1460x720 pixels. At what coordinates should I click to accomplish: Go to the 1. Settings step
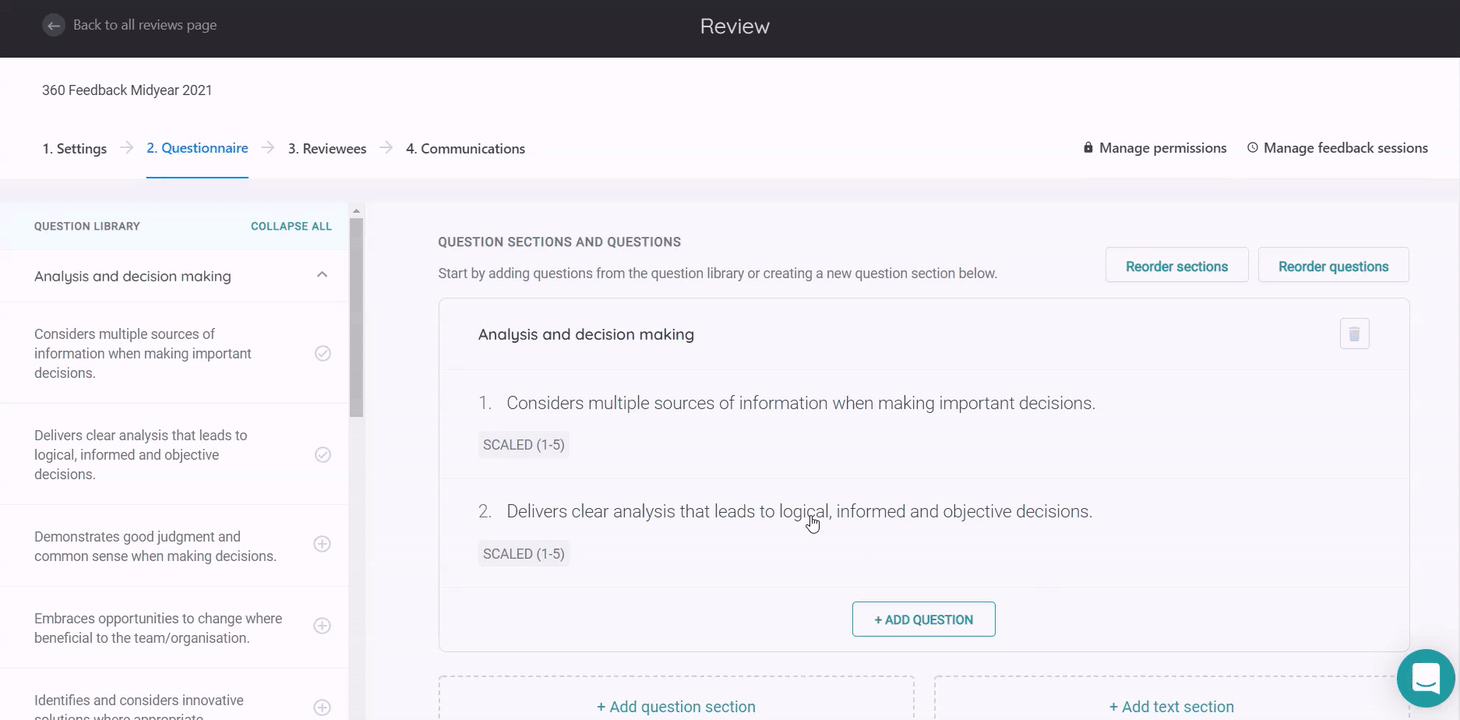click(x=74, y=148)
